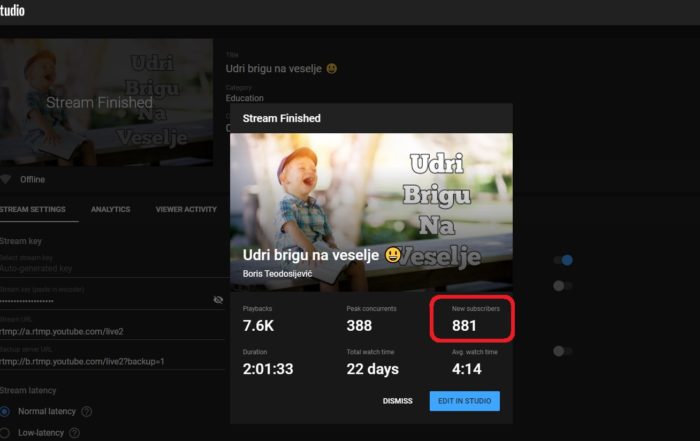Click the Stream key section heading

pos(21,241)
